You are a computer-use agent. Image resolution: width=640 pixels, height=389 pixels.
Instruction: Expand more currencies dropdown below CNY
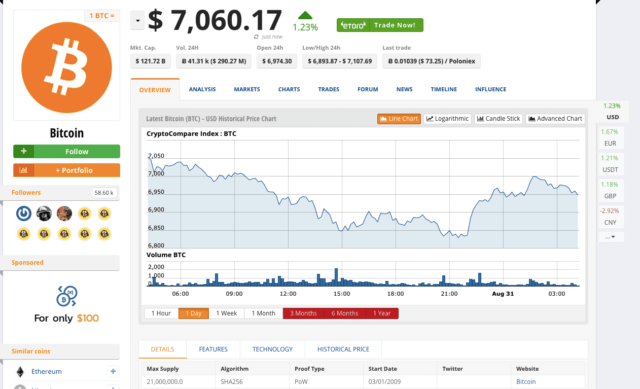[x=611, y=237]
